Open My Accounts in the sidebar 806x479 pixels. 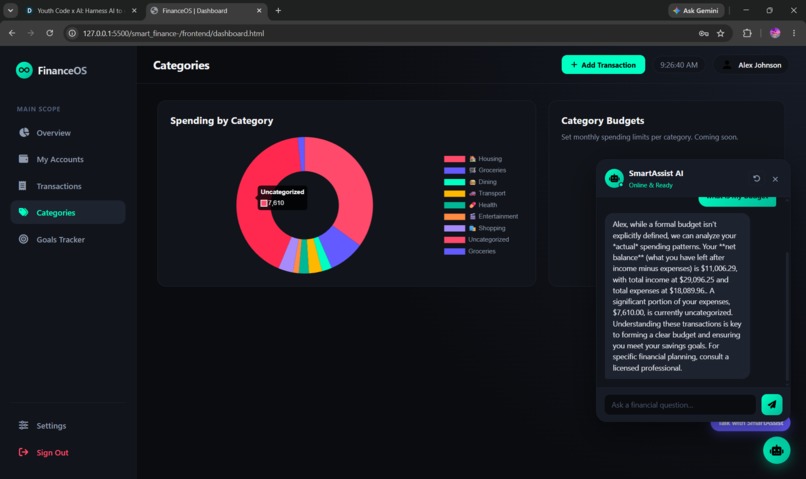coord(68,159)
